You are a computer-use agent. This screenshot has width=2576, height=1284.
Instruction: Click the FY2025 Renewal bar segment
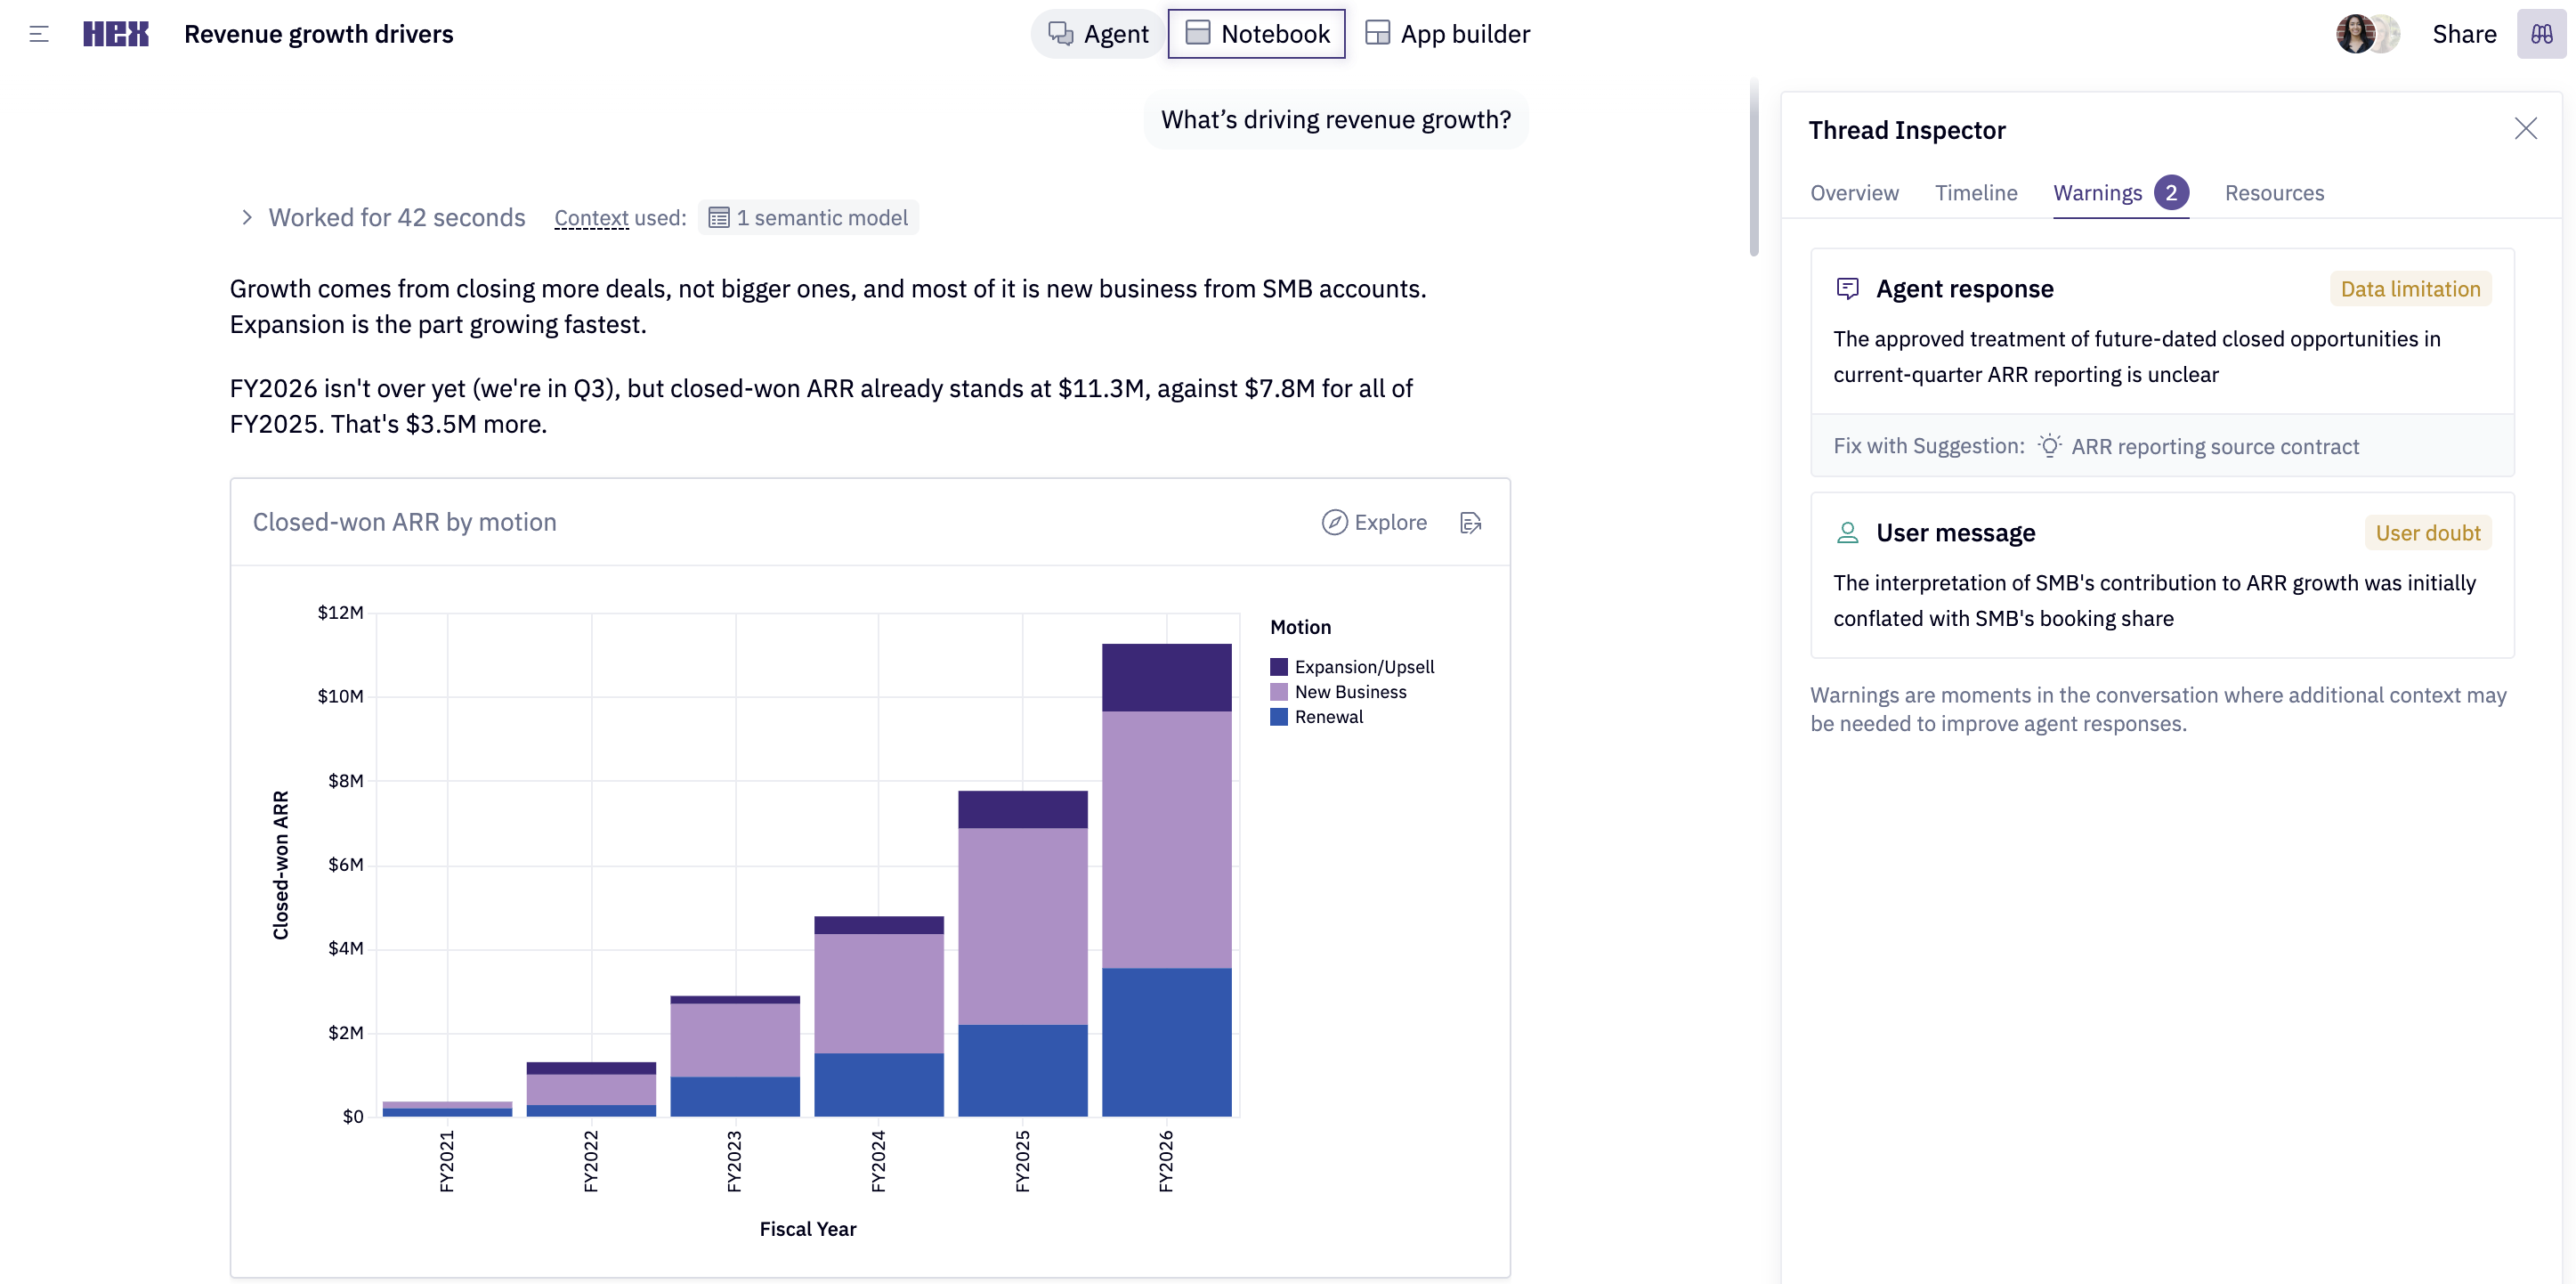pyautogui.click(x=1022, y=1070)
